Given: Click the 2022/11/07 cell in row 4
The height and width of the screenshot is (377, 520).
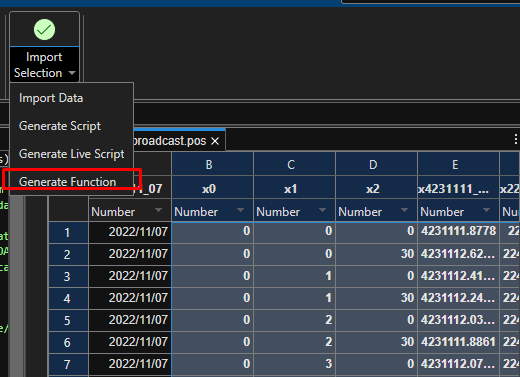Looking at the screenshot, I should 130,298.
